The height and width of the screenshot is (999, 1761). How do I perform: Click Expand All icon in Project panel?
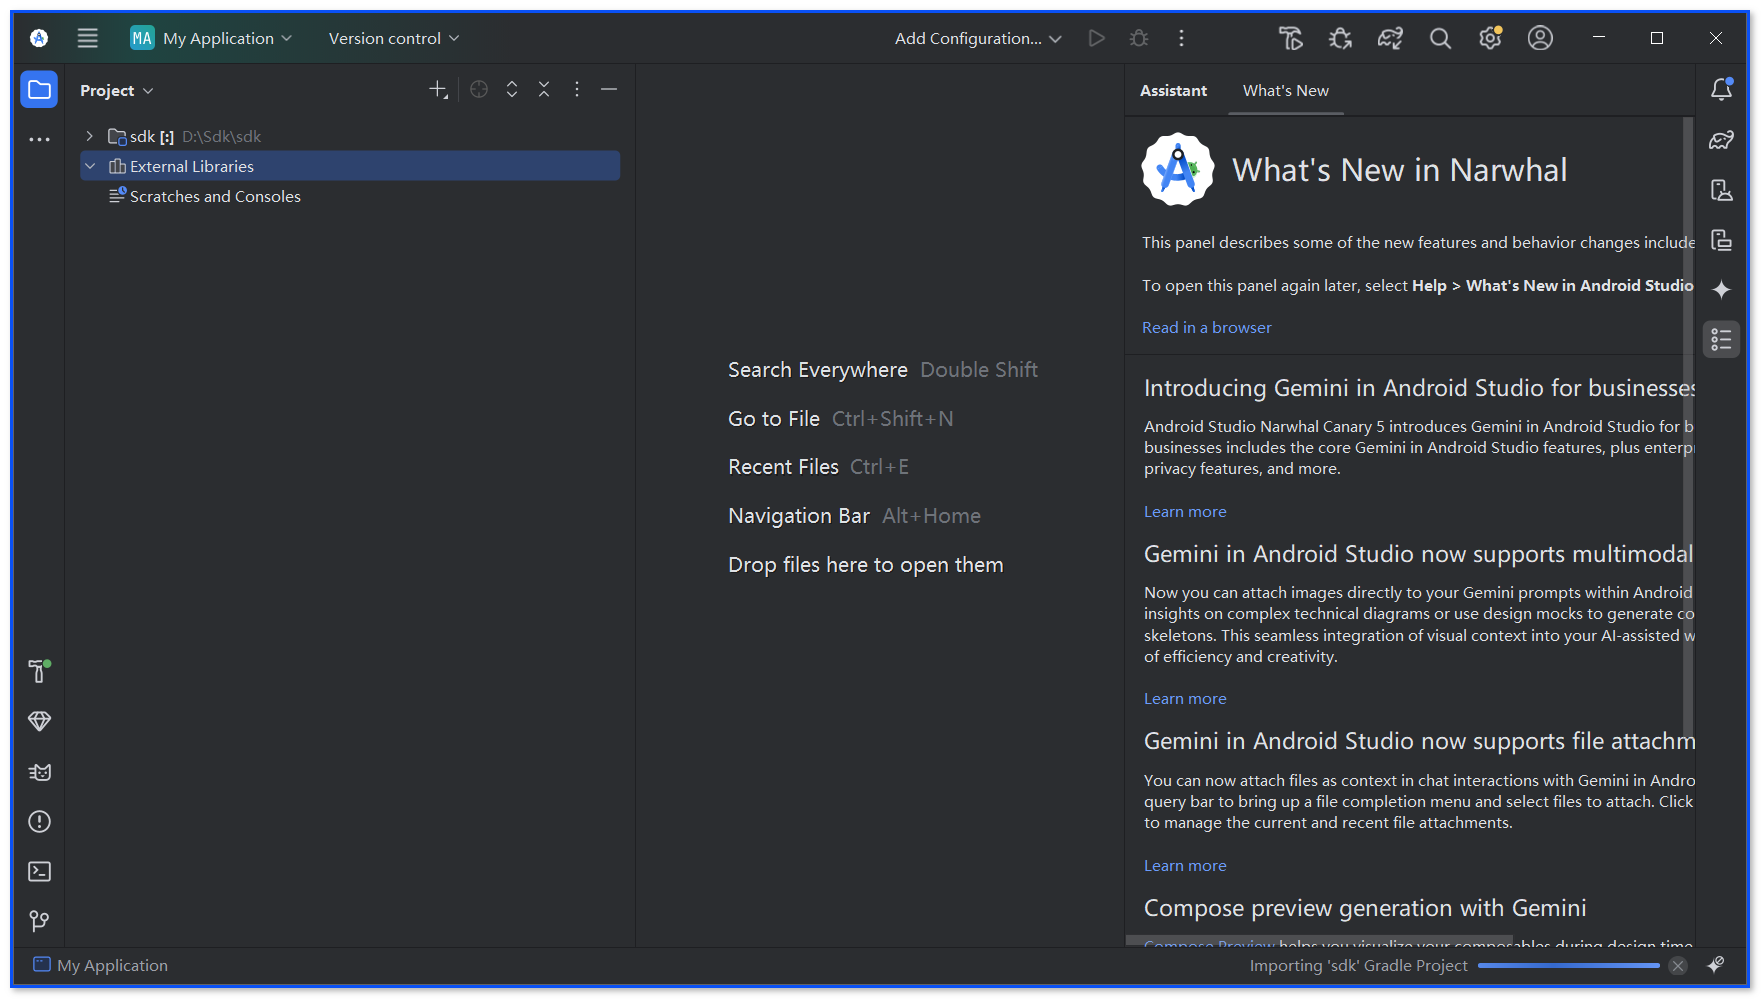(x=512, y=90)
